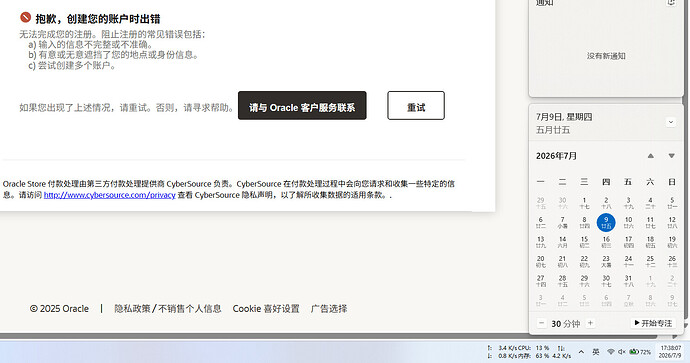This screenshot has height=363, width=690.
Task: Go to next month with down arrow
Action: [x=672, y=156]
